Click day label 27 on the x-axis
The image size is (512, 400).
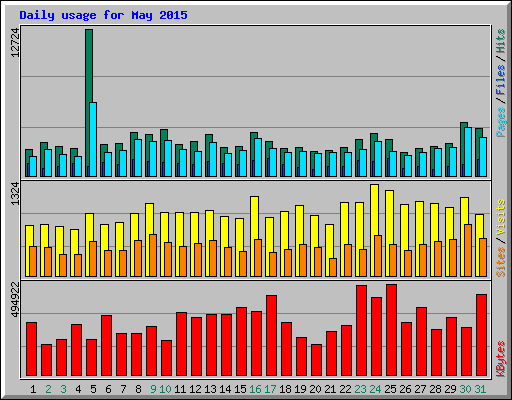(x=420, y=389)
